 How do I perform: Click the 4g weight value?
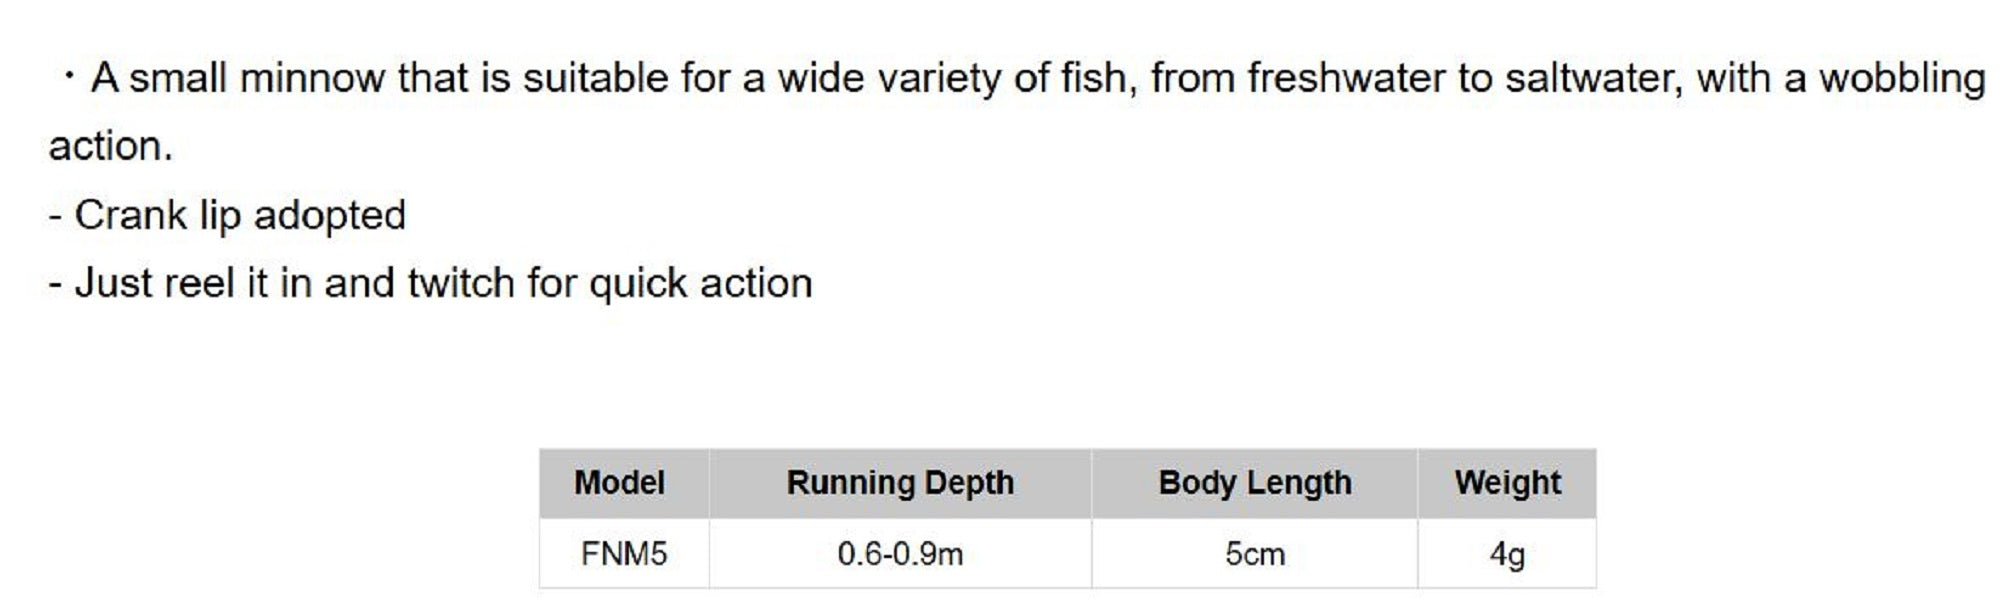(x=1507, y=554)
